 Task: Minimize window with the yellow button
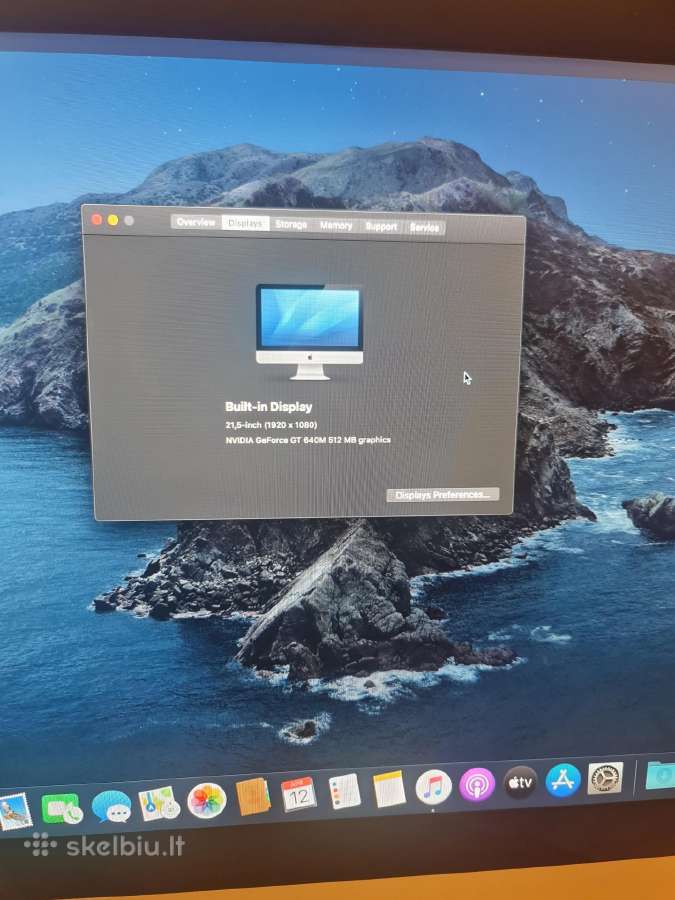(113, 220)
